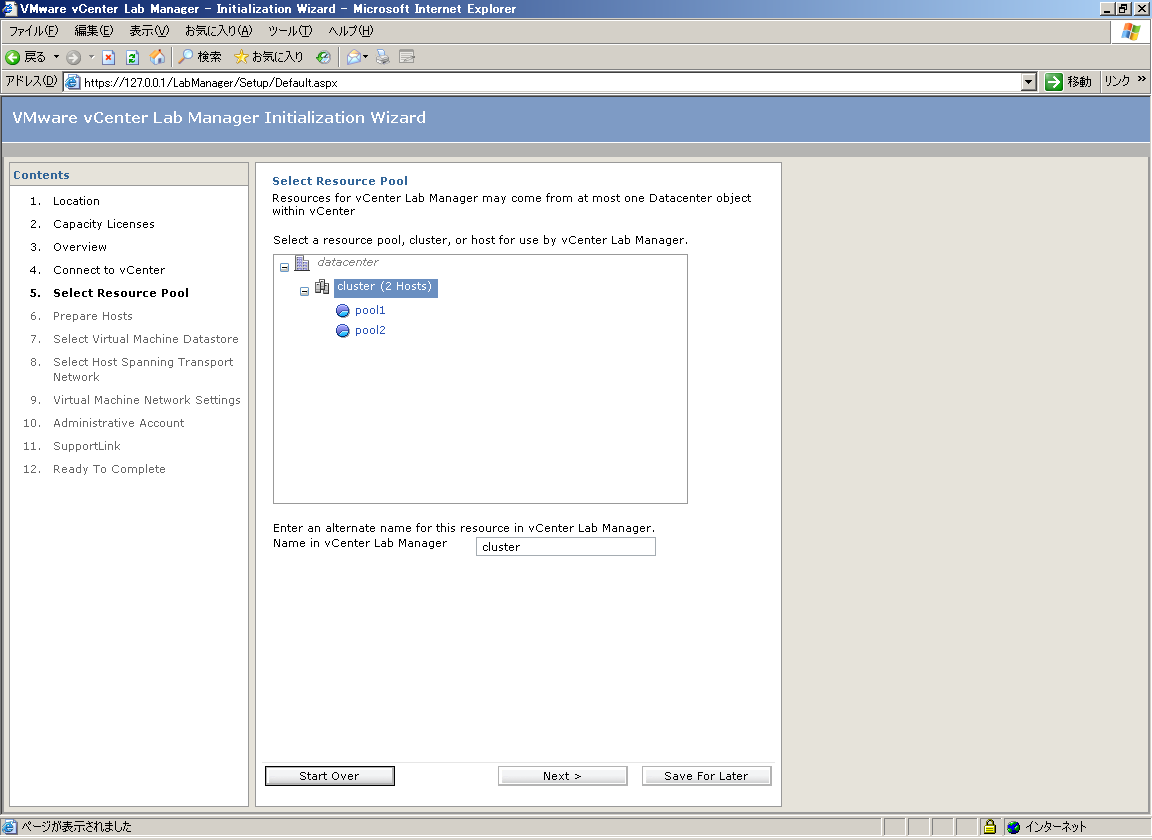The height and width of the screenshot is (840, 1152).
Task: Collapse the cluster tree node
Action: 304,292
